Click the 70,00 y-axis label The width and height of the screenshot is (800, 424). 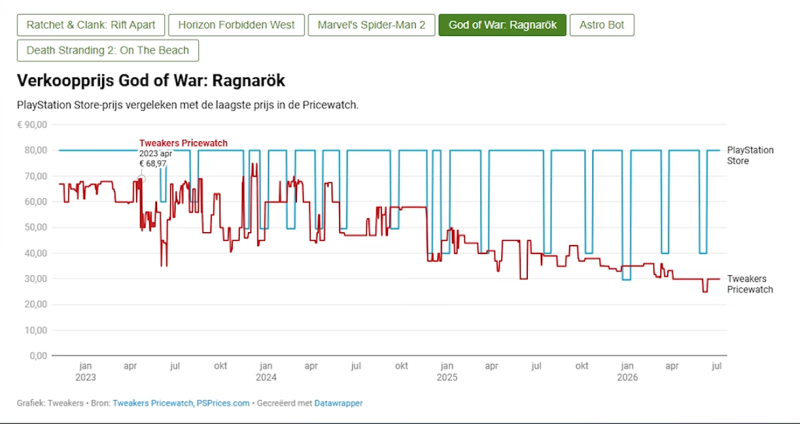click(36, 176)
